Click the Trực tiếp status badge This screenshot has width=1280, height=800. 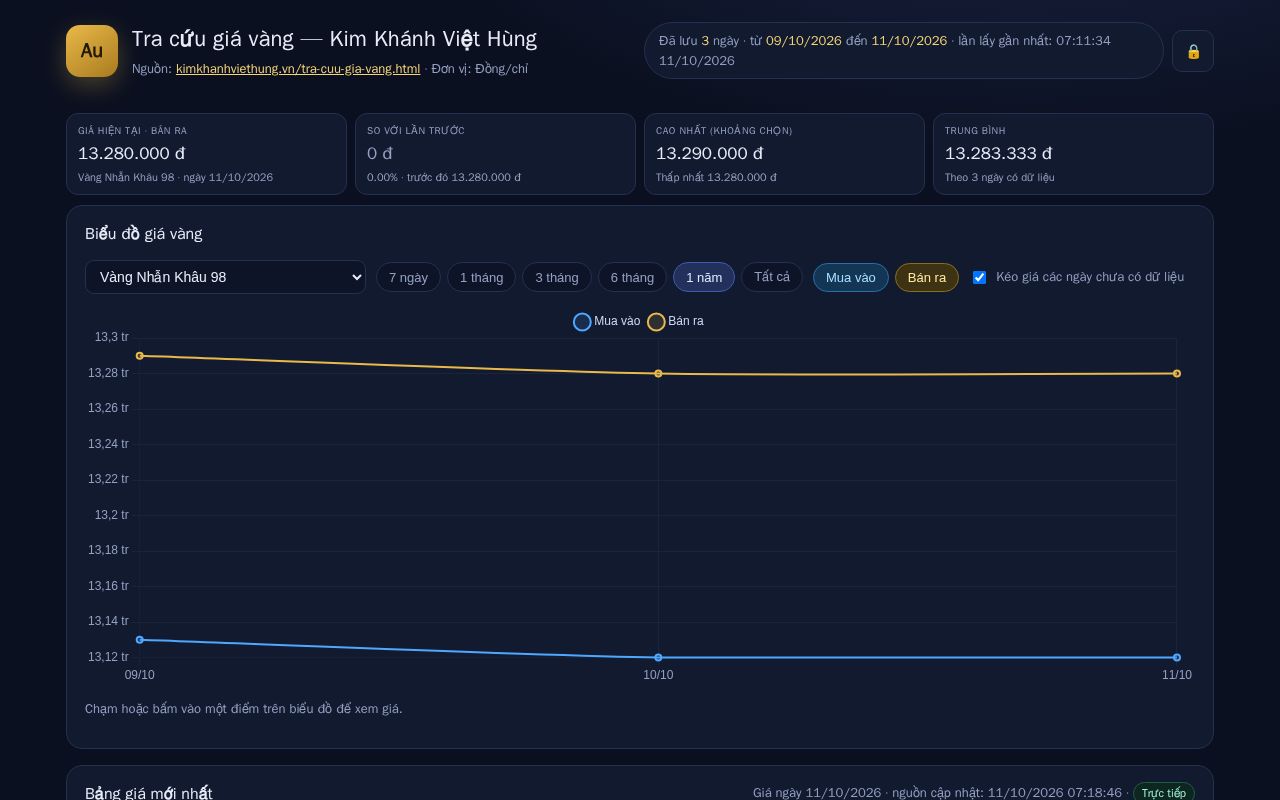1164,793
